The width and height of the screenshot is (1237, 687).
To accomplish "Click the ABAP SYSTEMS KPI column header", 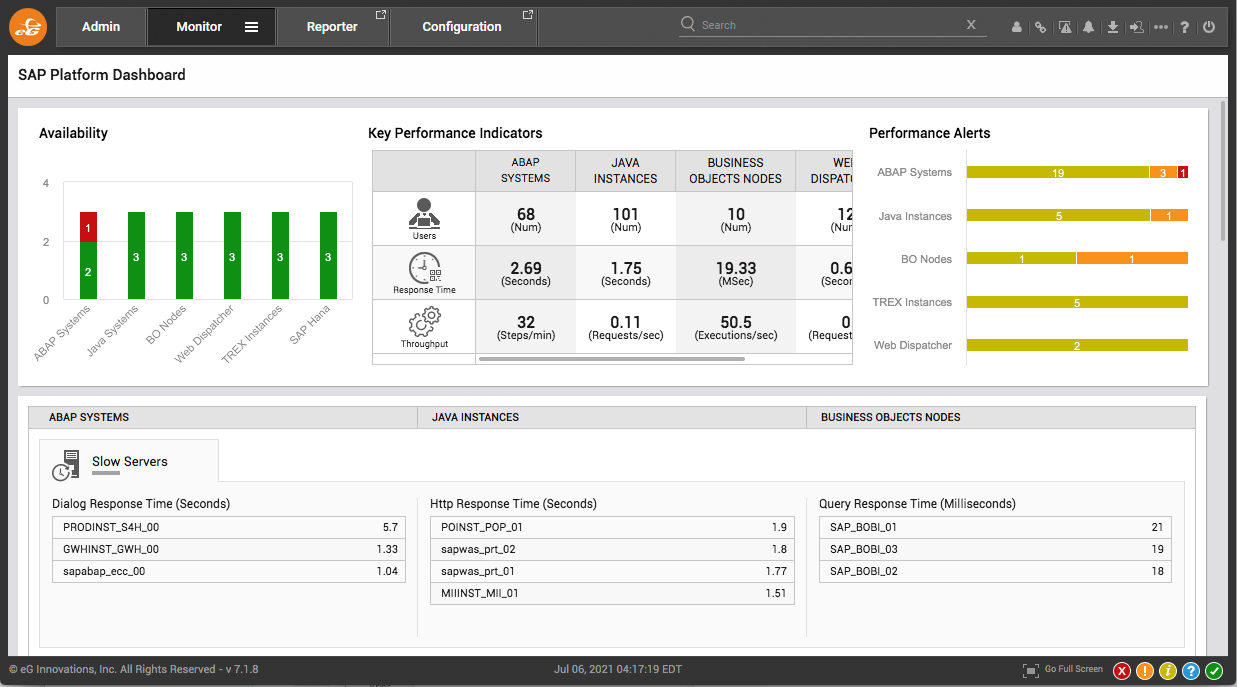I will pos(526,170).
